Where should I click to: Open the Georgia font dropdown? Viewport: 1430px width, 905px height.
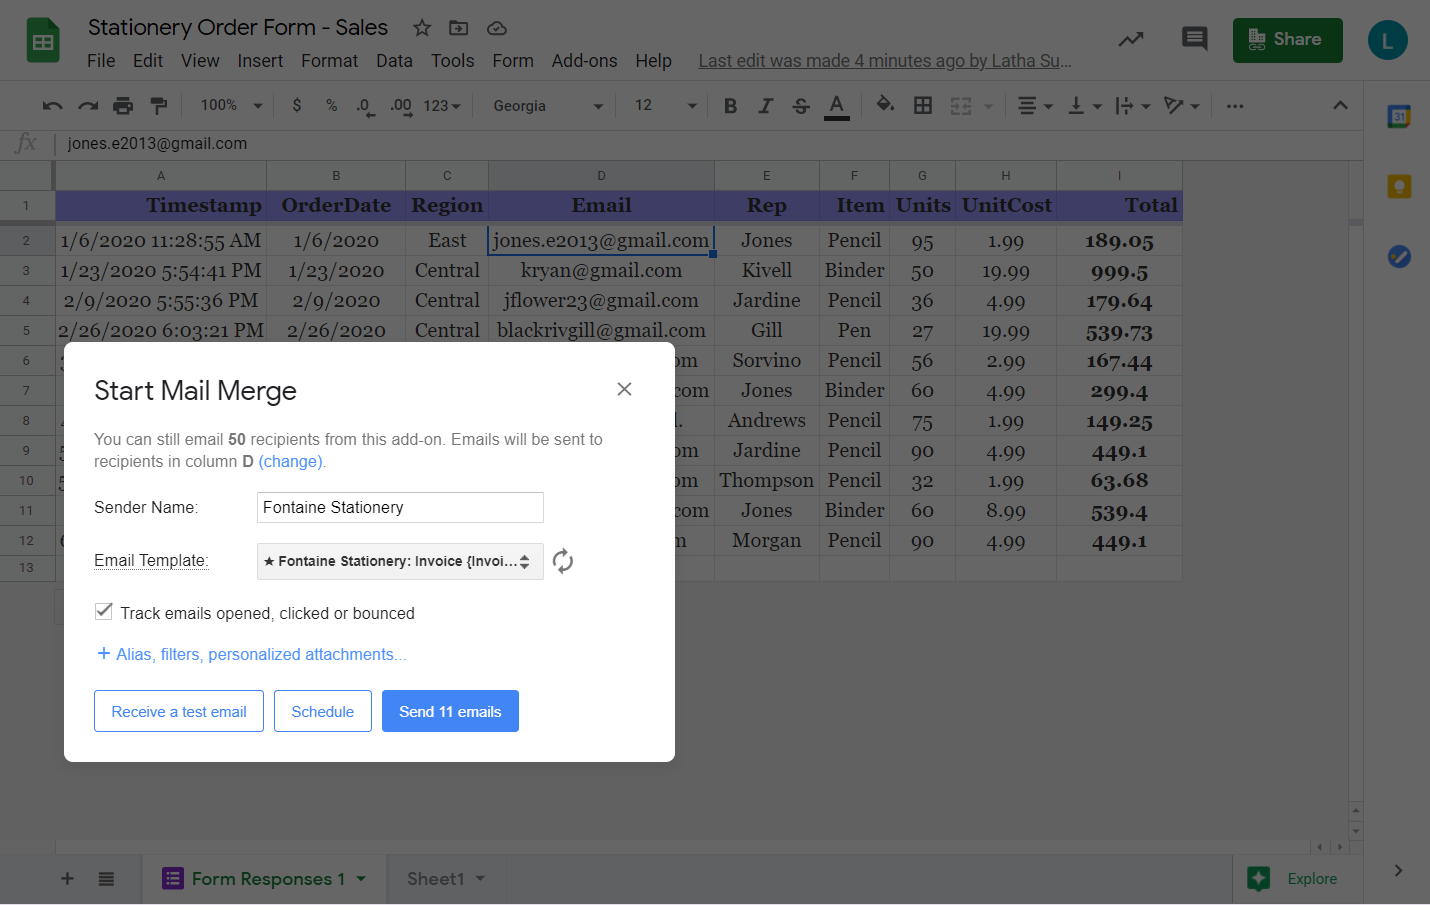click(548, 106)
